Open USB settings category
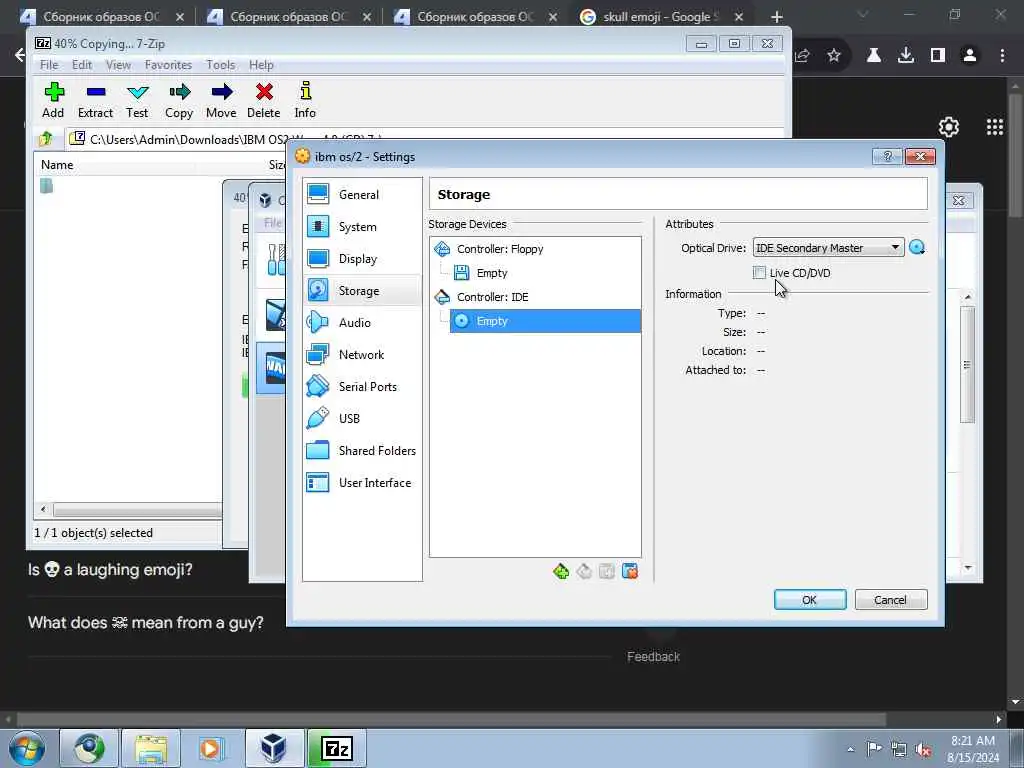 pyautogui.click(x=362, y=419)
